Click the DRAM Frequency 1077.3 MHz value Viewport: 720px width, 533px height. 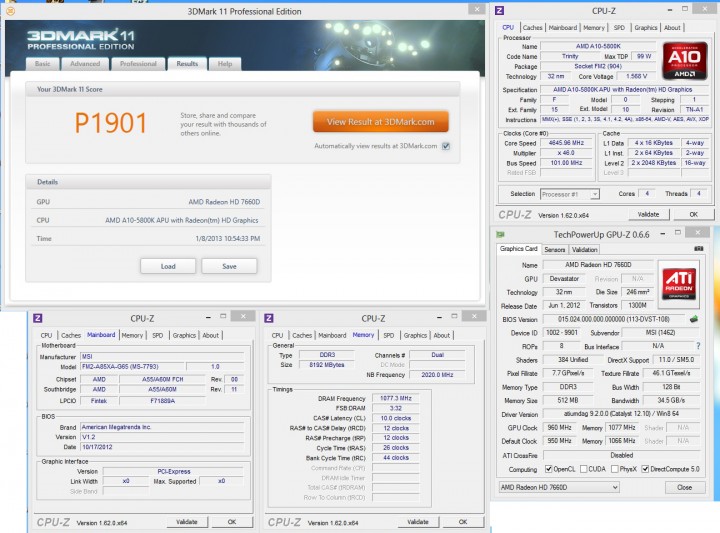396,398
